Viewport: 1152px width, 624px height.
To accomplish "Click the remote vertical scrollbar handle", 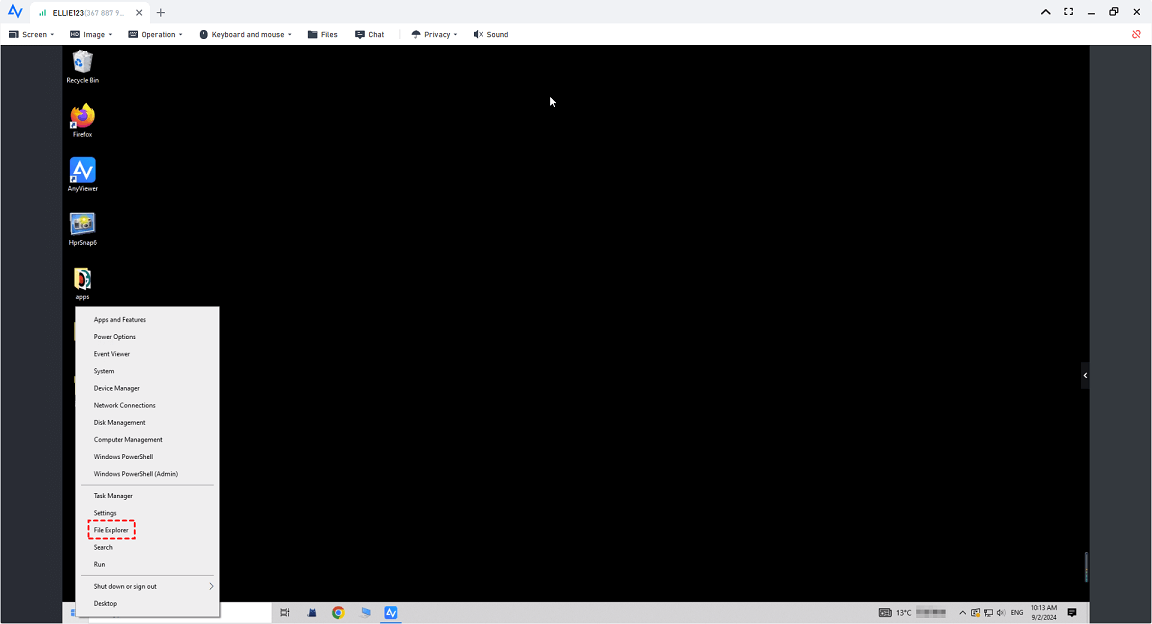I will click(x=1086, y=567).
